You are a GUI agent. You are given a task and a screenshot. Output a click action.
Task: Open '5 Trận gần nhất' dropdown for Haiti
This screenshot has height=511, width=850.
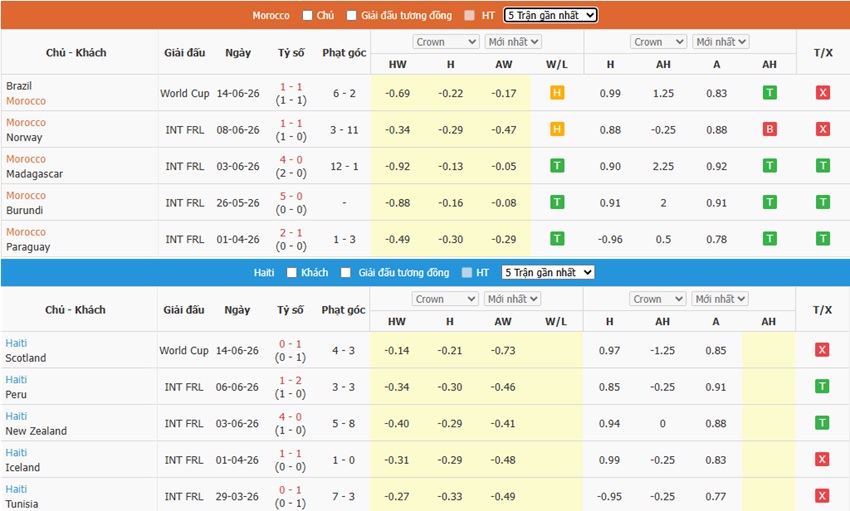coord(548,273)
